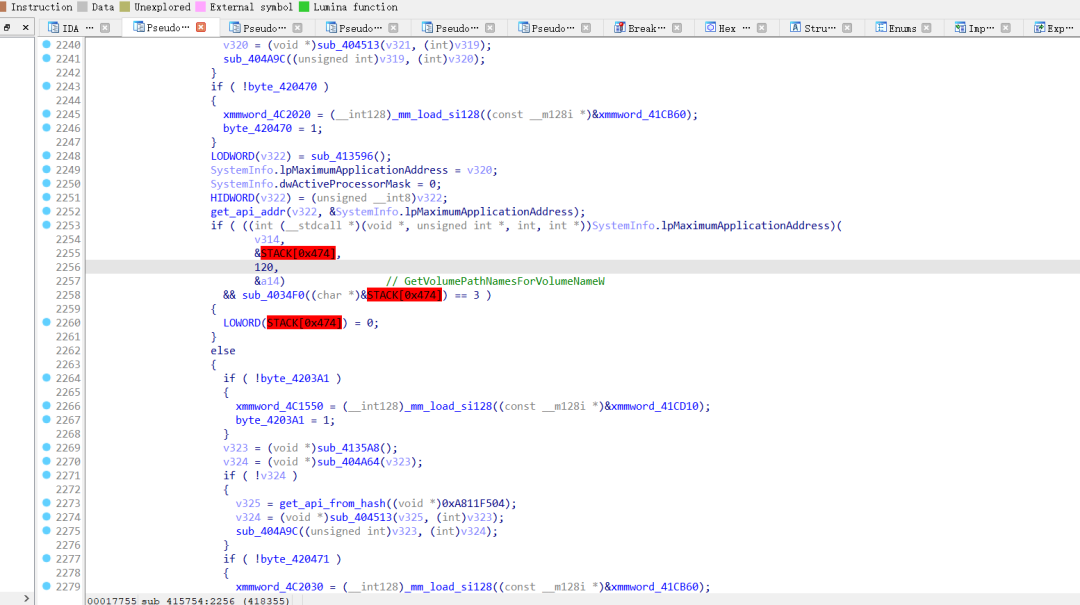Open the Hex view tab

coord(727,28)
